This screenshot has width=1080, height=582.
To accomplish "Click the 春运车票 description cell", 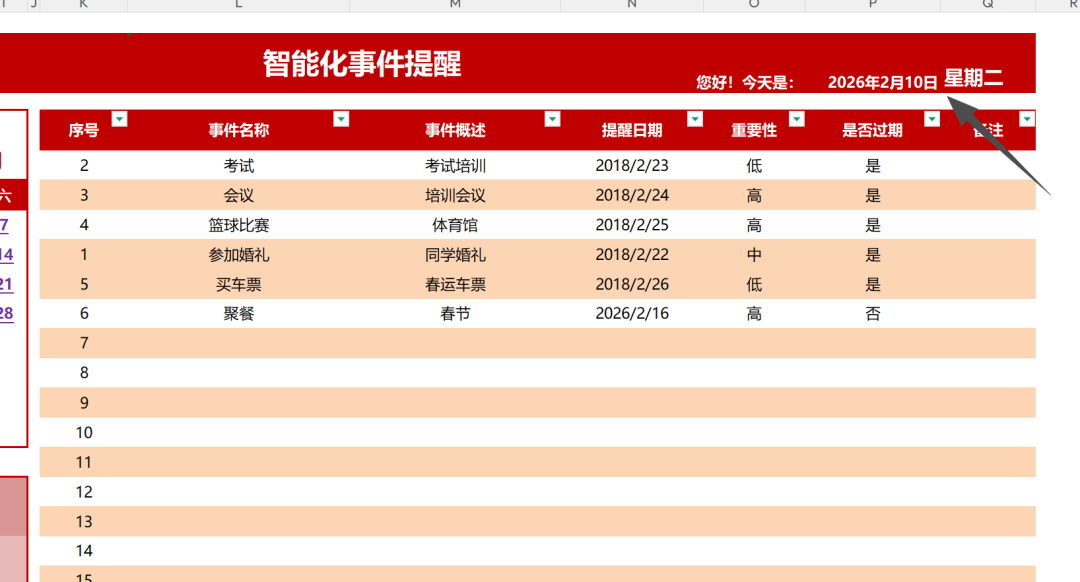I will tap(455, 284).
